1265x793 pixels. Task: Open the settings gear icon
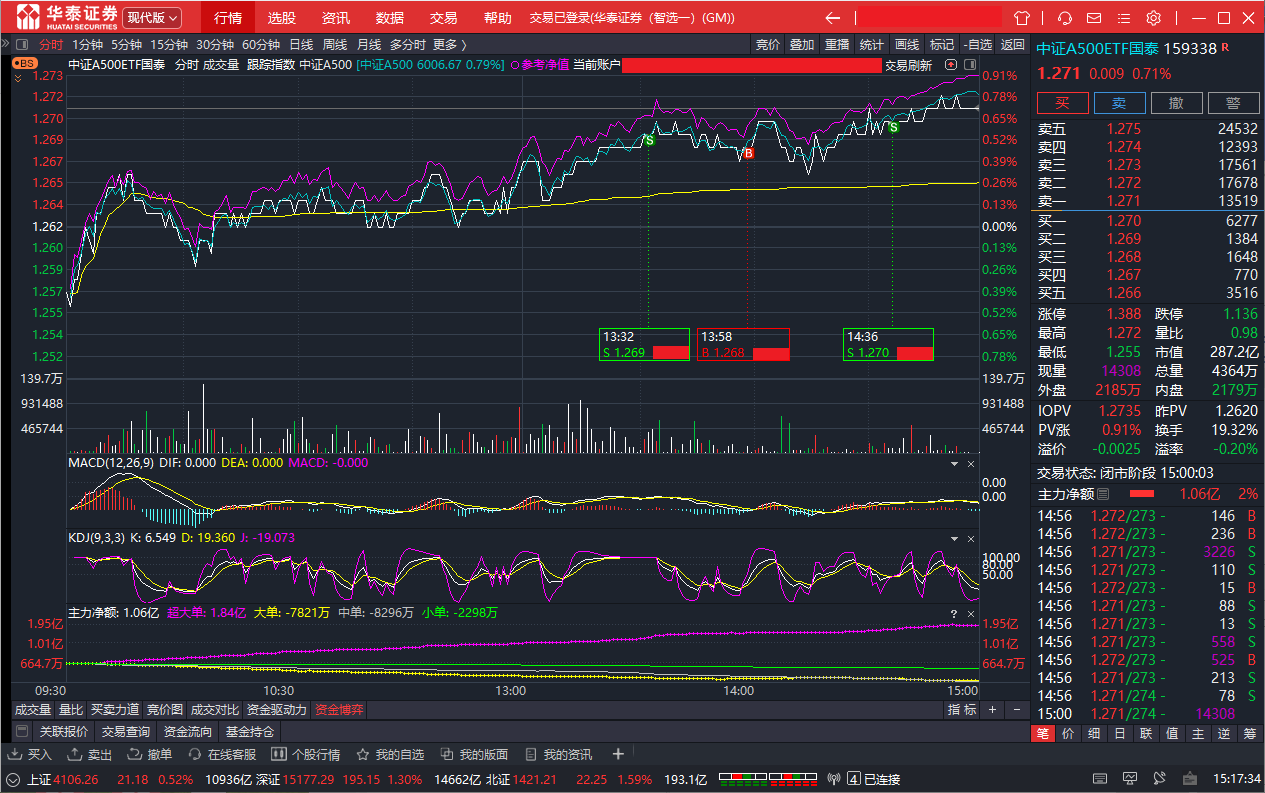[1153, 18]
